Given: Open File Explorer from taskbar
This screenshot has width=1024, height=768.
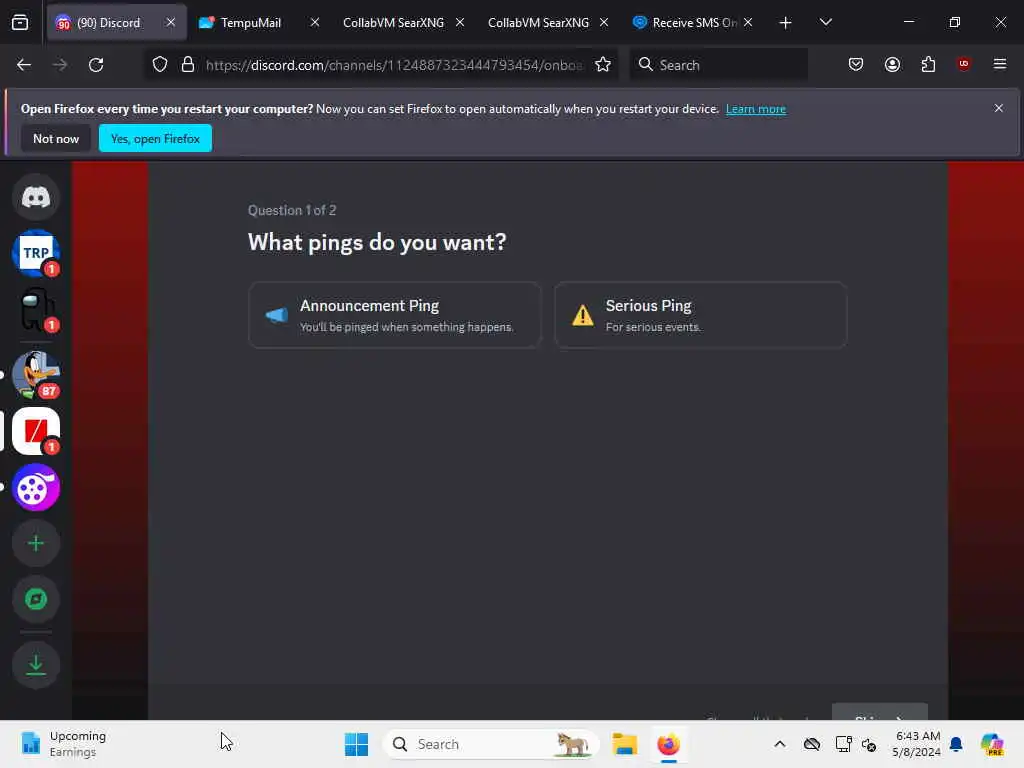Looking at the screenshot, I should (624, 744).
